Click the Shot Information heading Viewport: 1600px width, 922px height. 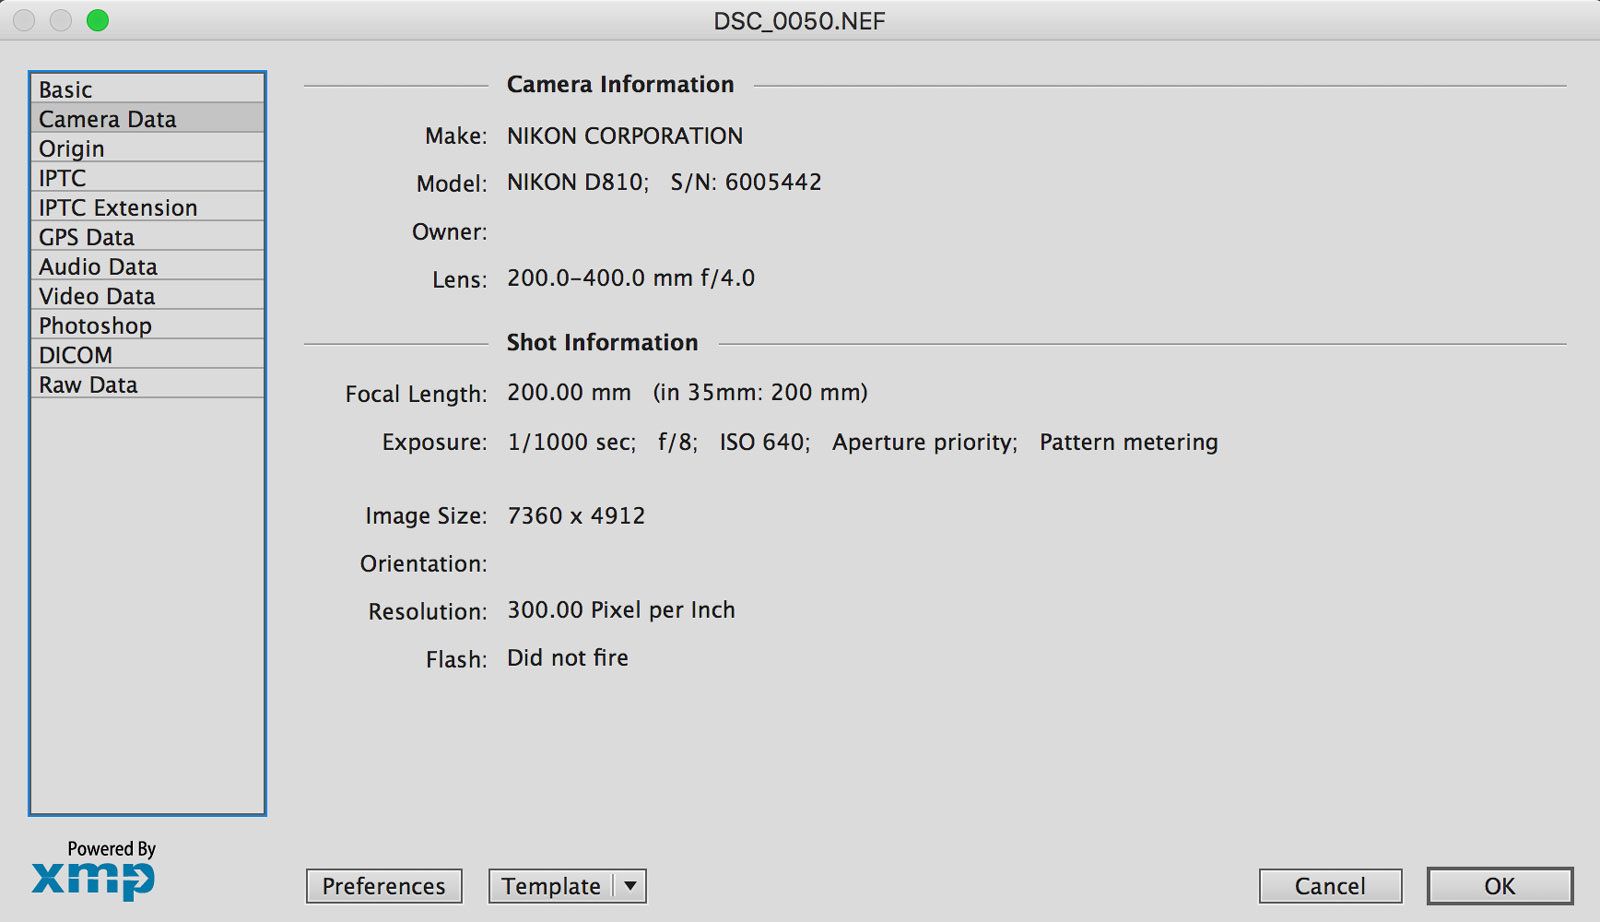point(602,343)
